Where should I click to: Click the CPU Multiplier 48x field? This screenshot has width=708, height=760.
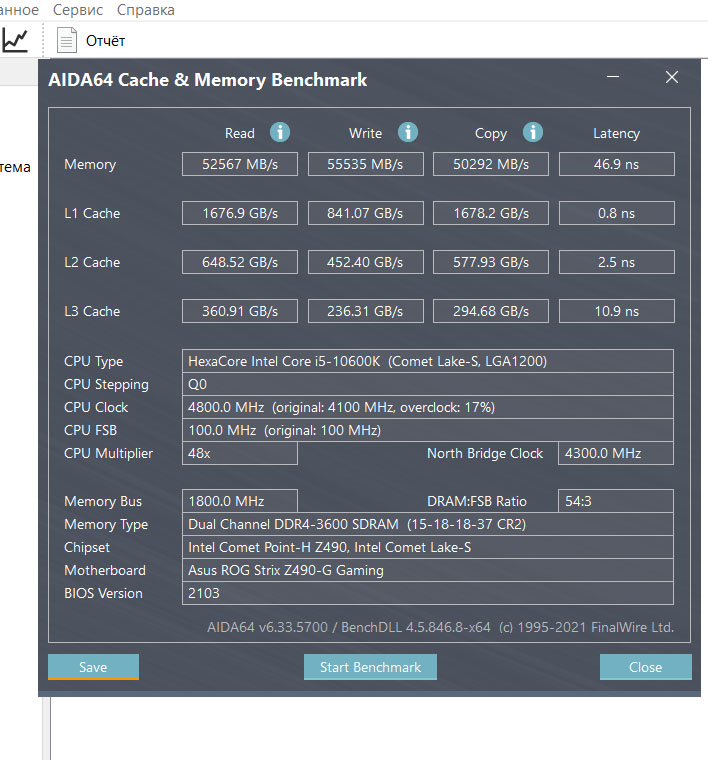point(240,453)
